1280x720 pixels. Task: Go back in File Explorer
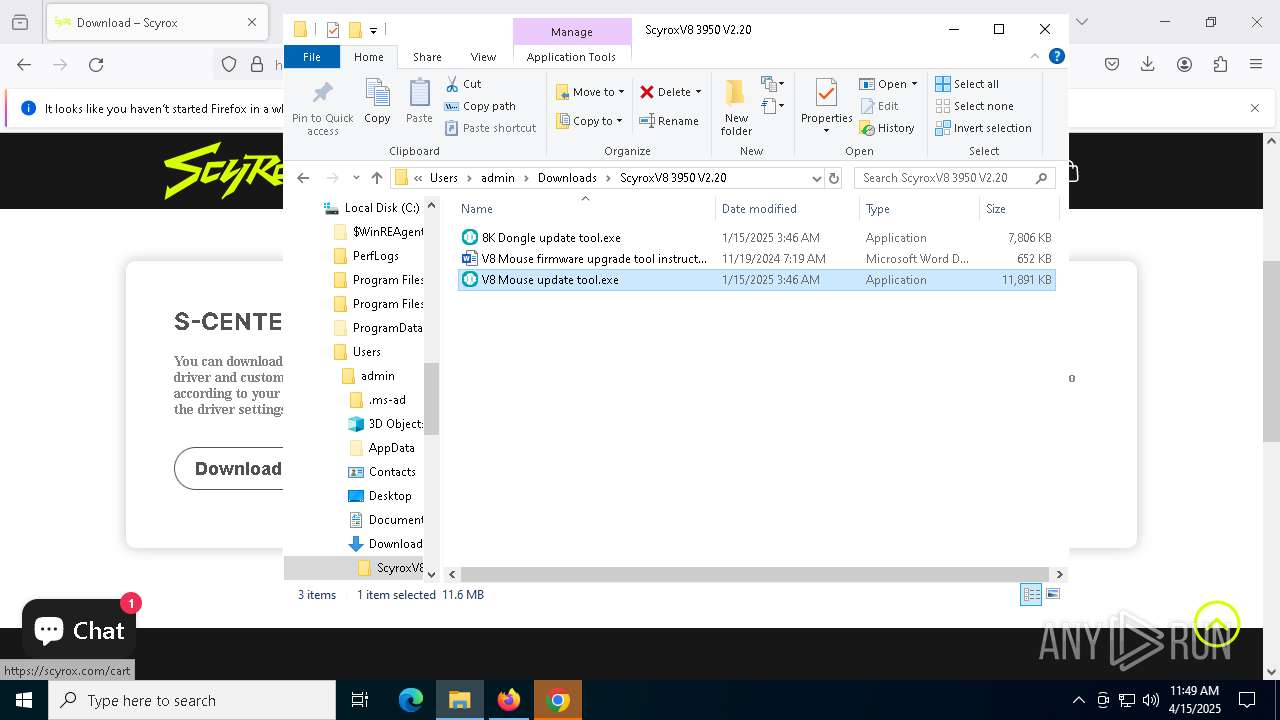[x=303, y=178]
